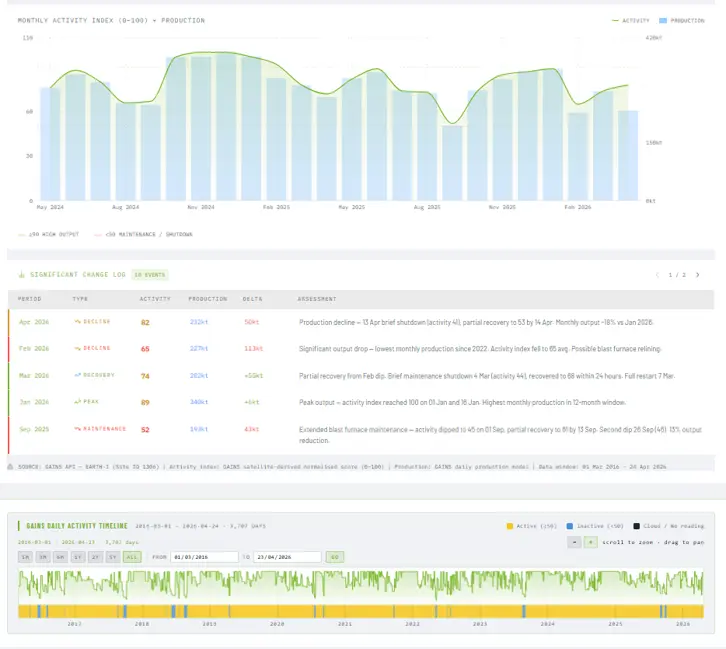The width and height of the screenshot is (726, 649).
Task: Click activity value 52 in Sep 2025 row
Action: point(145,430)
